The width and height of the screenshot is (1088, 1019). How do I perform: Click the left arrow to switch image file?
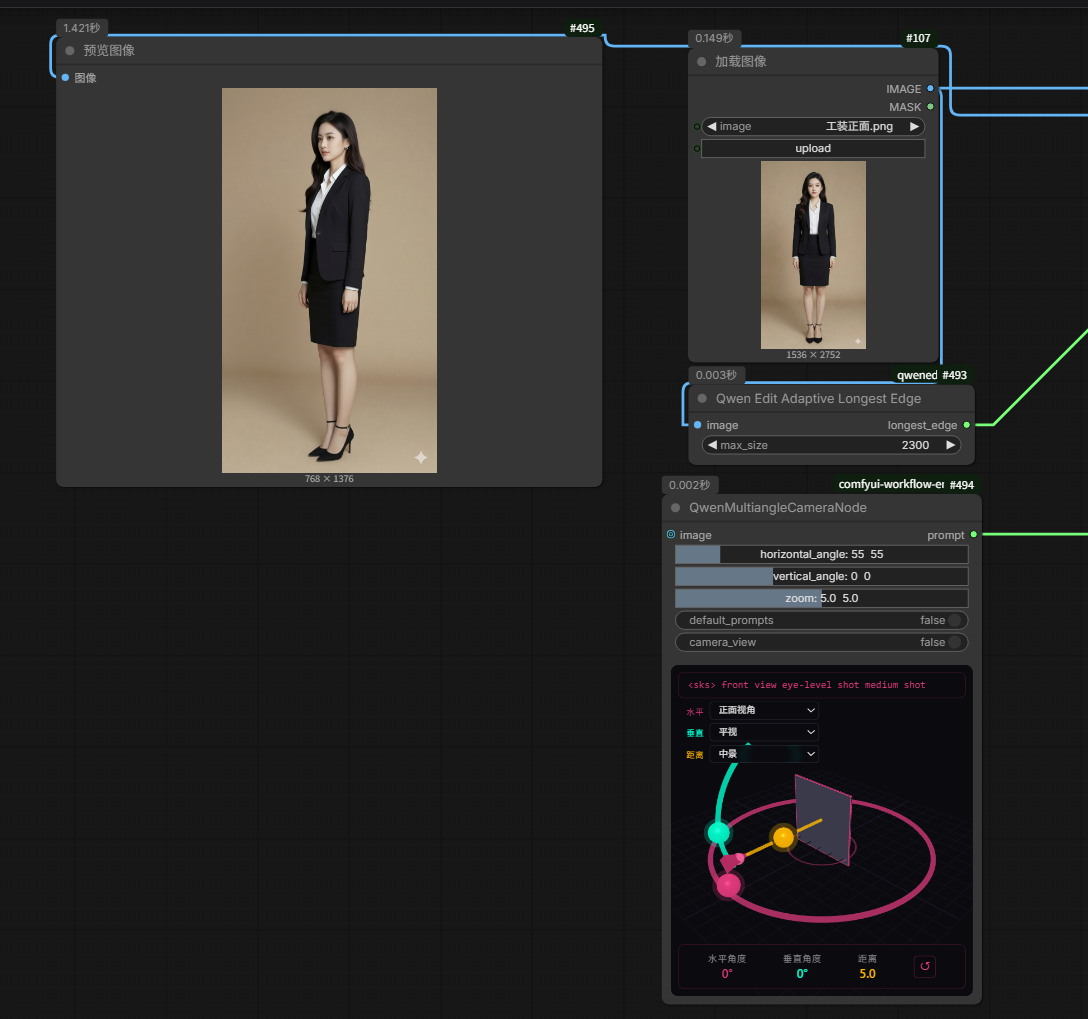pos(711,126)
